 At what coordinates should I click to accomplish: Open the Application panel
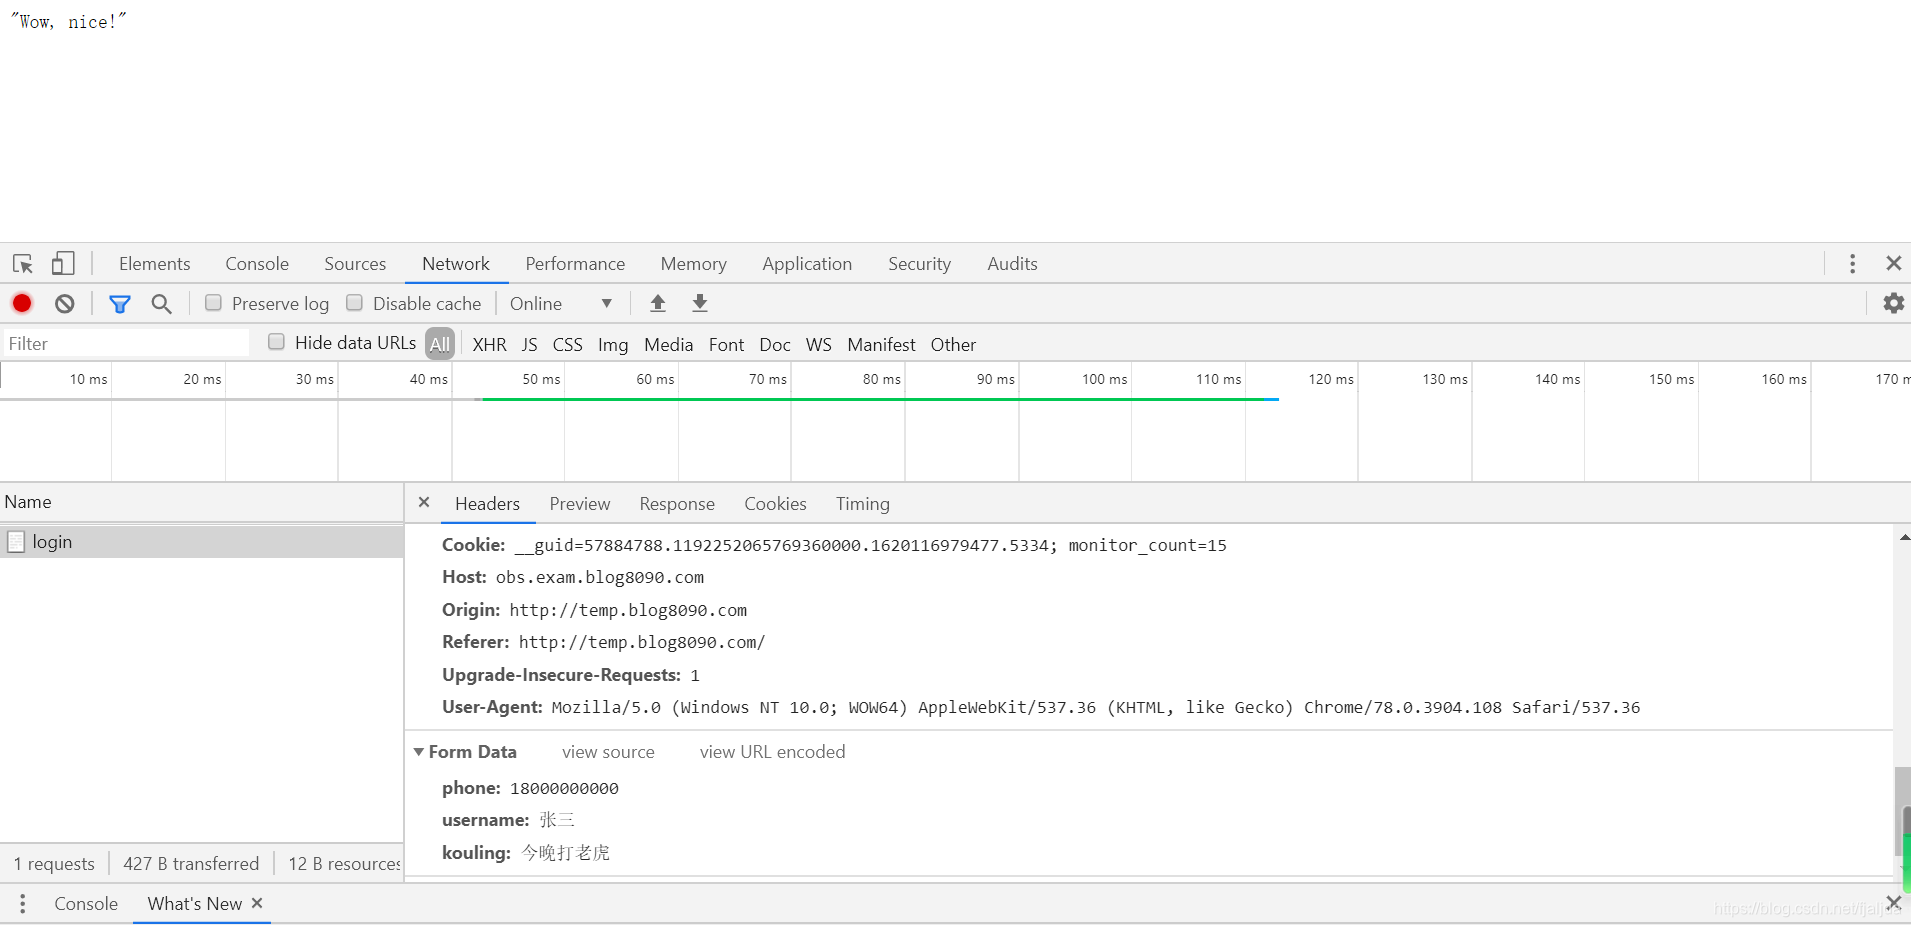[807, 264]
